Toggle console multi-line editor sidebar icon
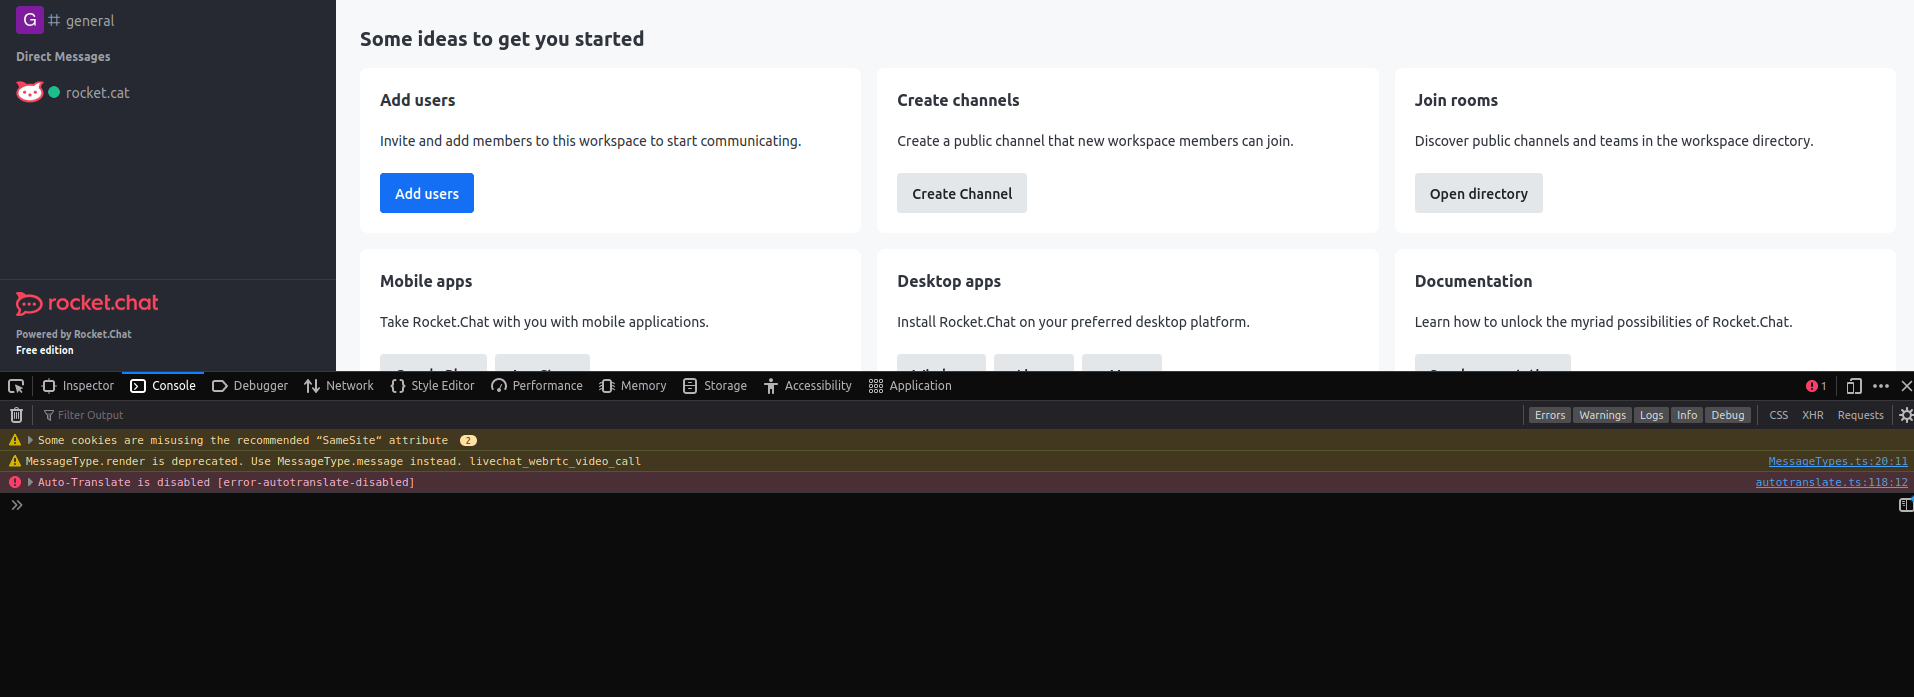 coord(1905,505)
